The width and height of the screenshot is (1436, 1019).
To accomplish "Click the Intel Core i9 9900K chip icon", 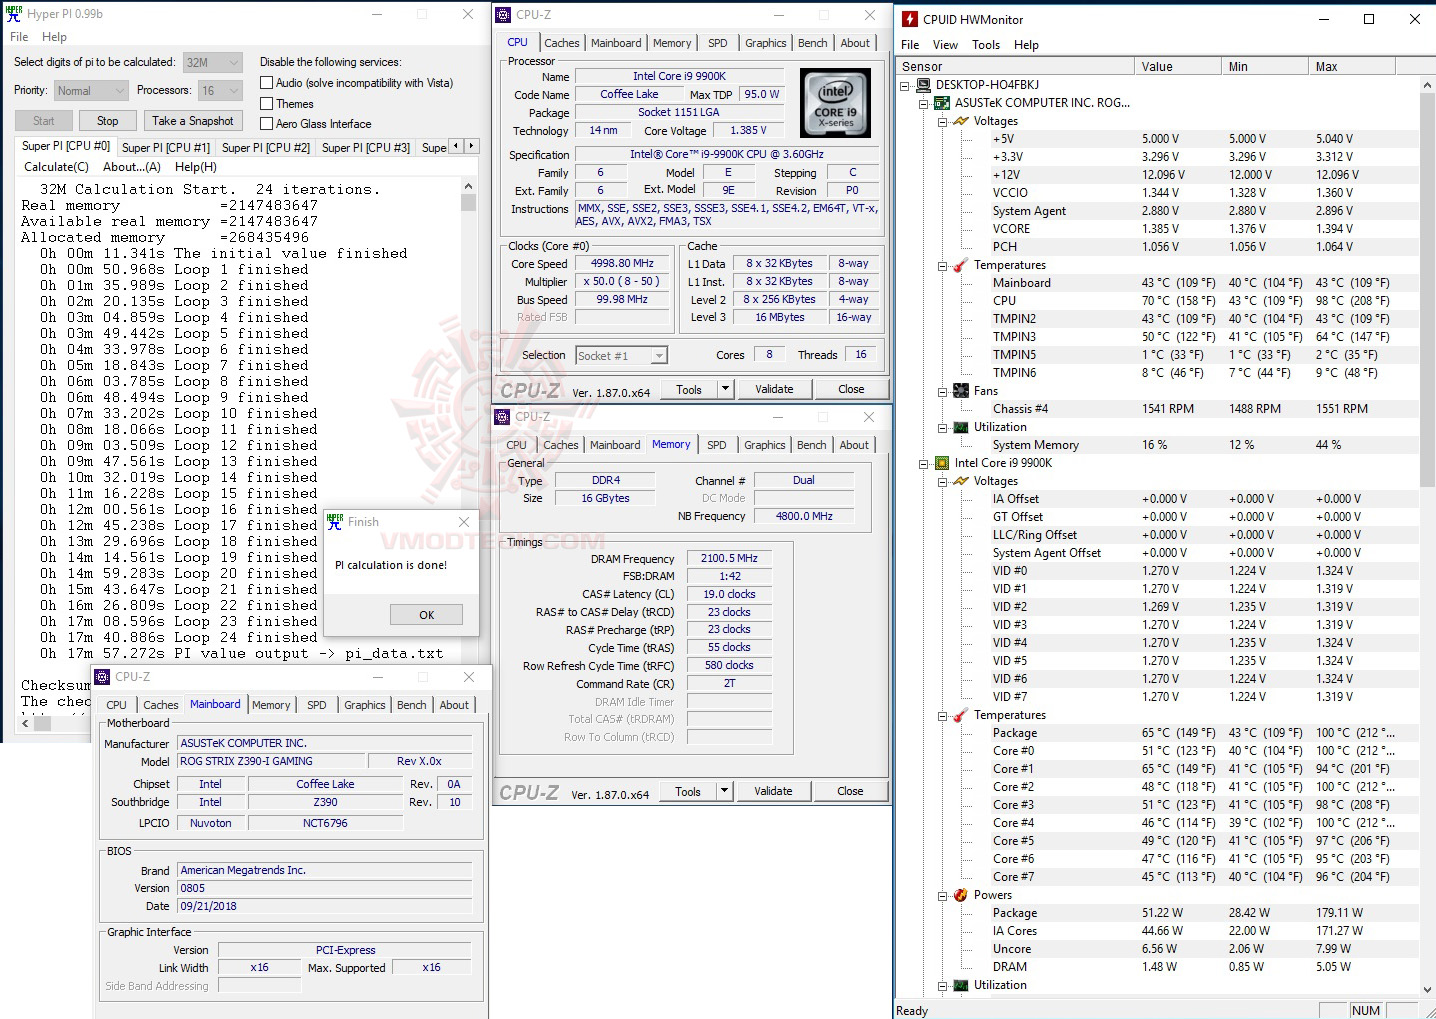I will [x=942, y=463].
